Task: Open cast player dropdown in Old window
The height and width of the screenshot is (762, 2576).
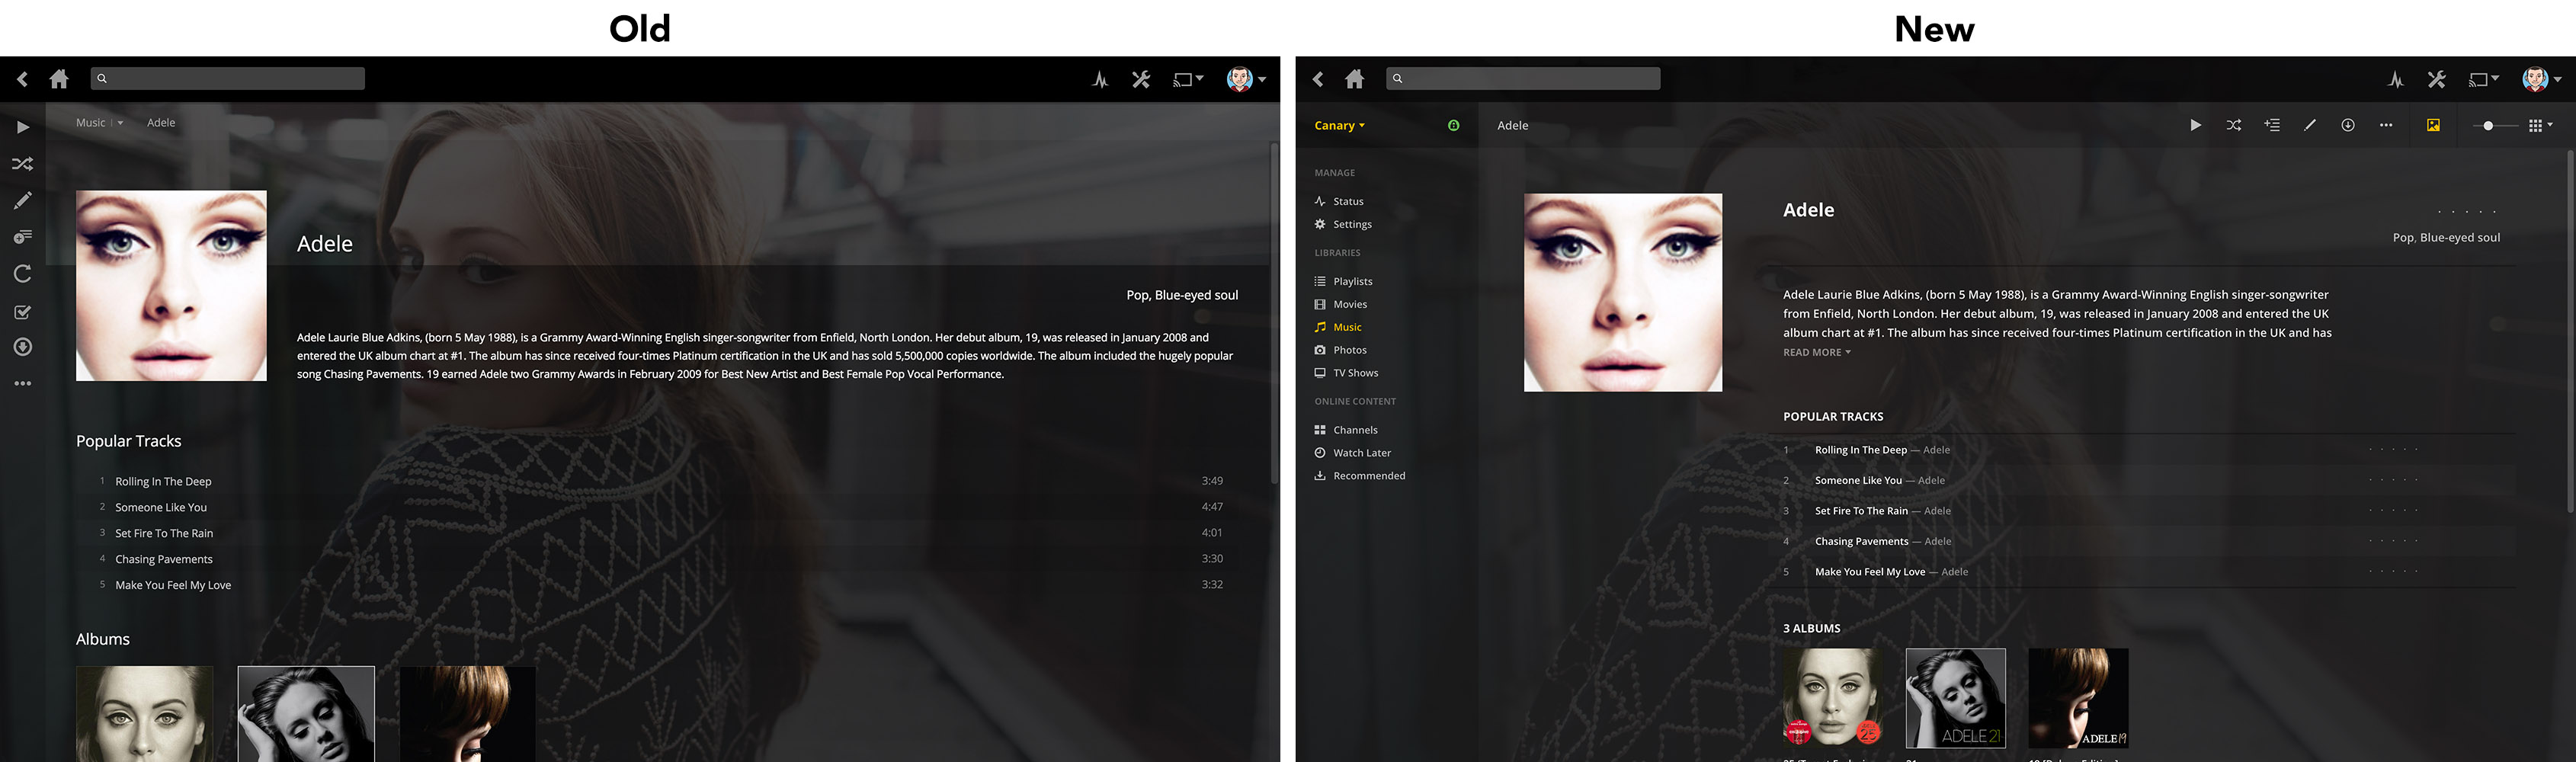Action: 1187,79
